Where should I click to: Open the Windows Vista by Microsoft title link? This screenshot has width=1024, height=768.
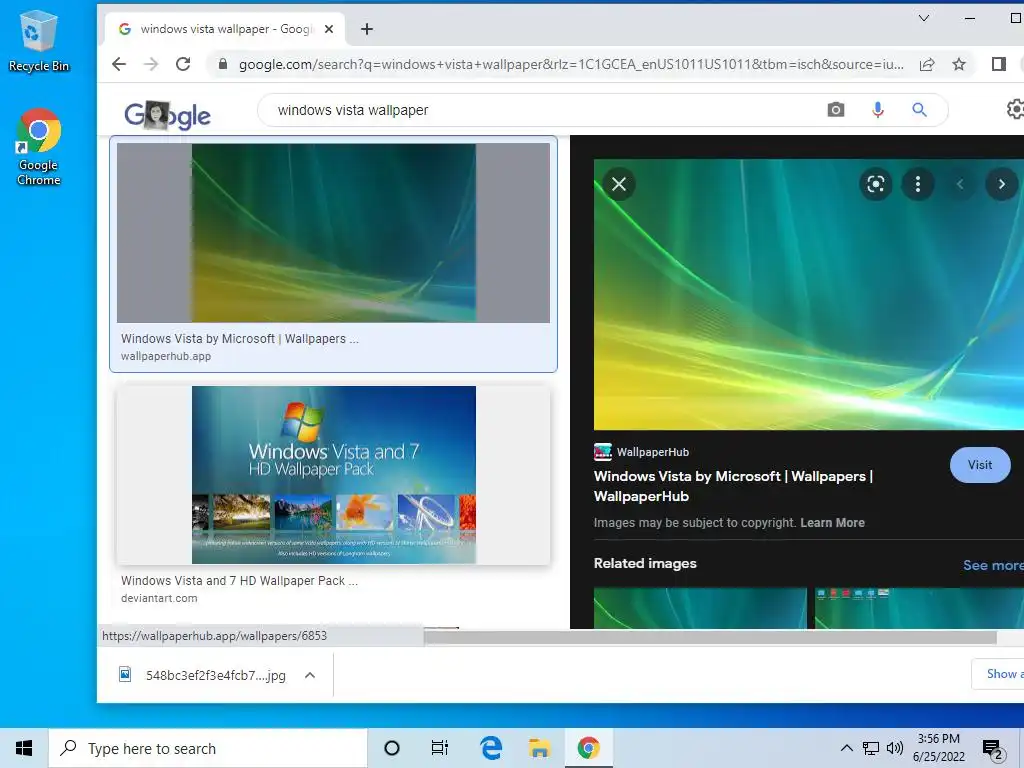pos(733,486)
